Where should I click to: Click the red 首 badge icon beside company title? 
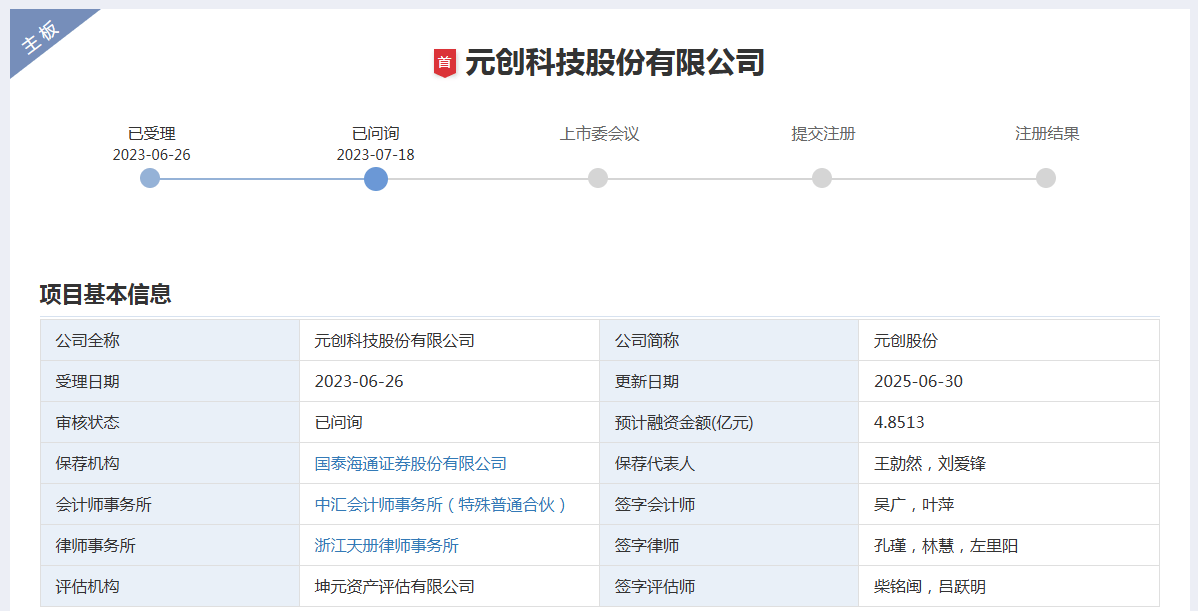(445, 63)
